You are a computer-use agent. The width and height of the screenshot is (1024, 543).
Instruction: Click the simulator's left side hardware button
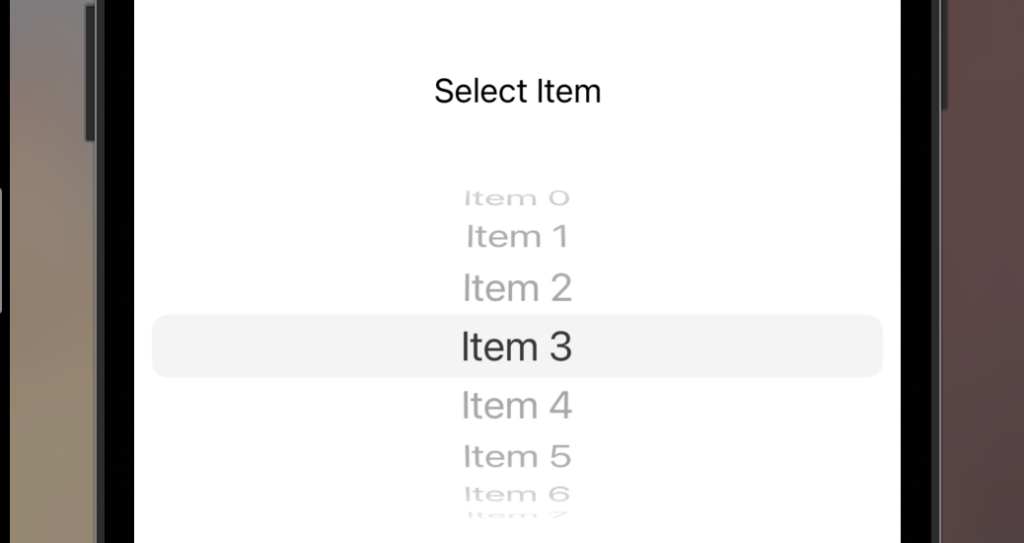tap(90, 73)
